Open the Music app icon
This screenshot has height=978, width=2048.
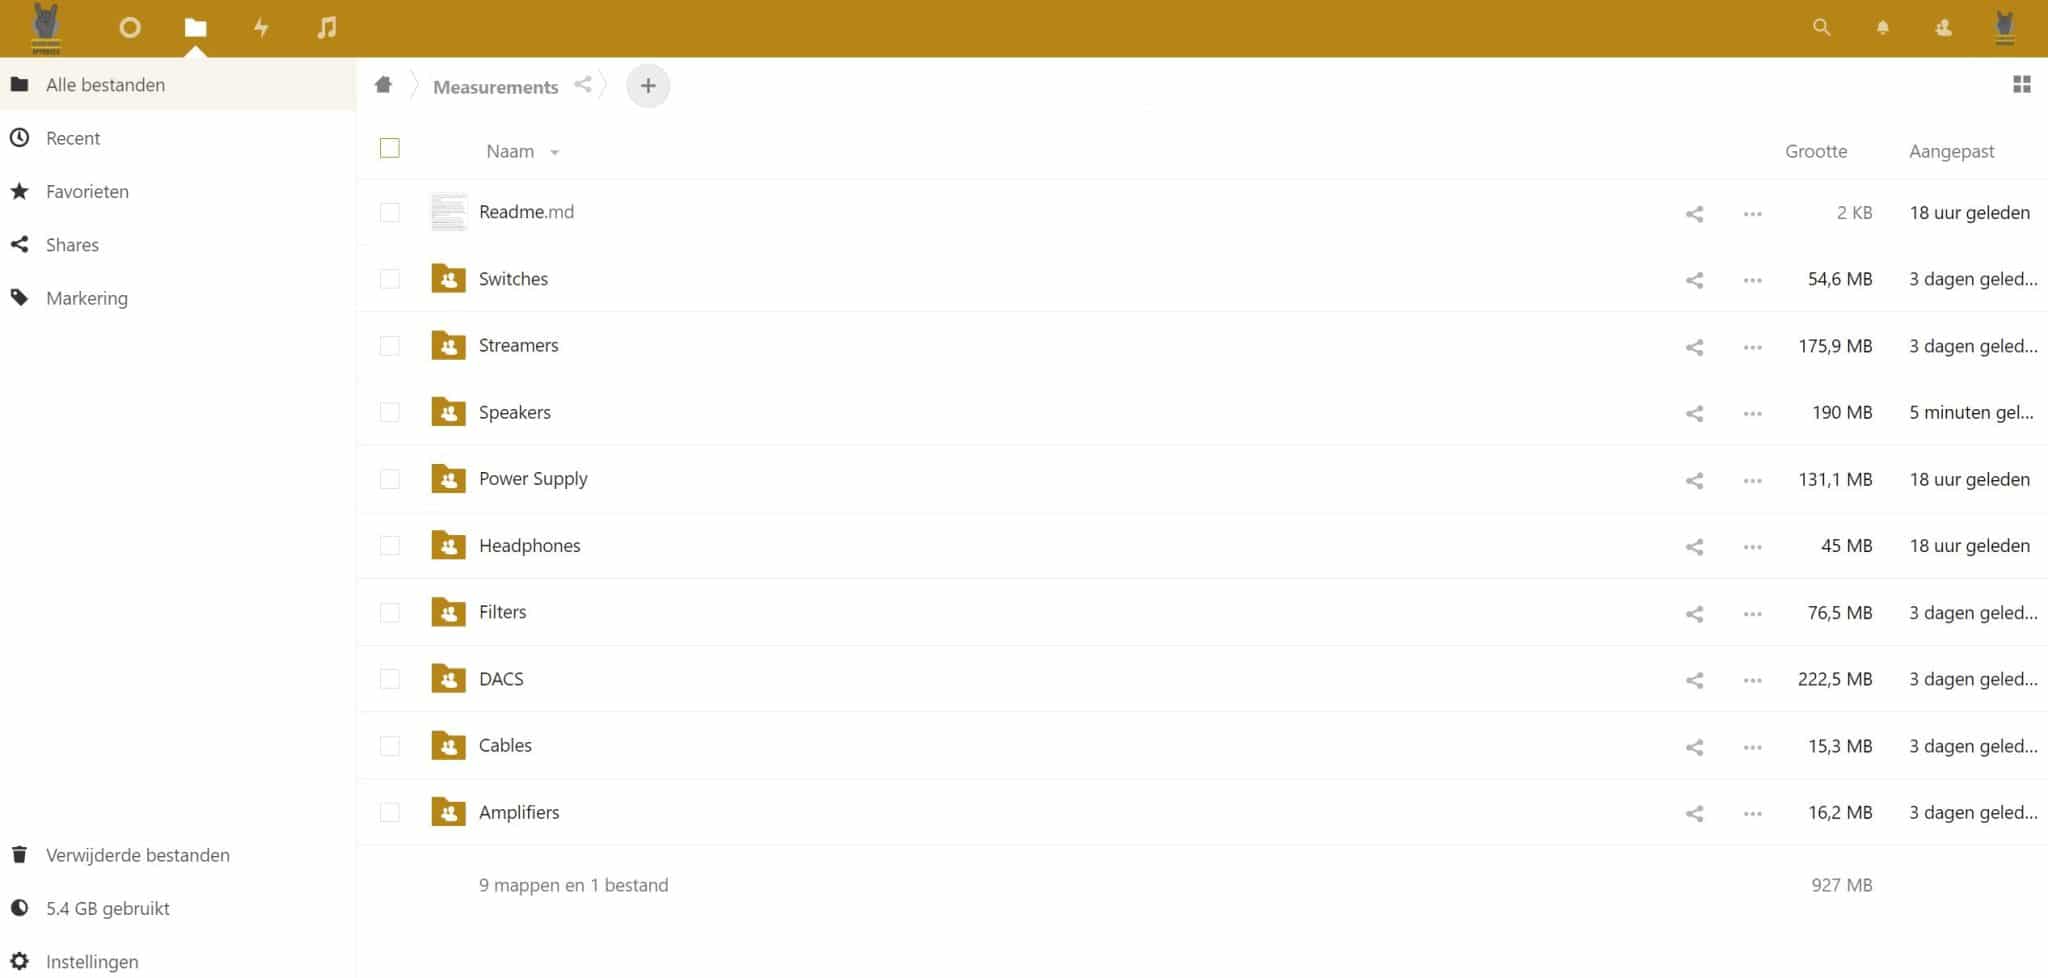tap(327, 28)
